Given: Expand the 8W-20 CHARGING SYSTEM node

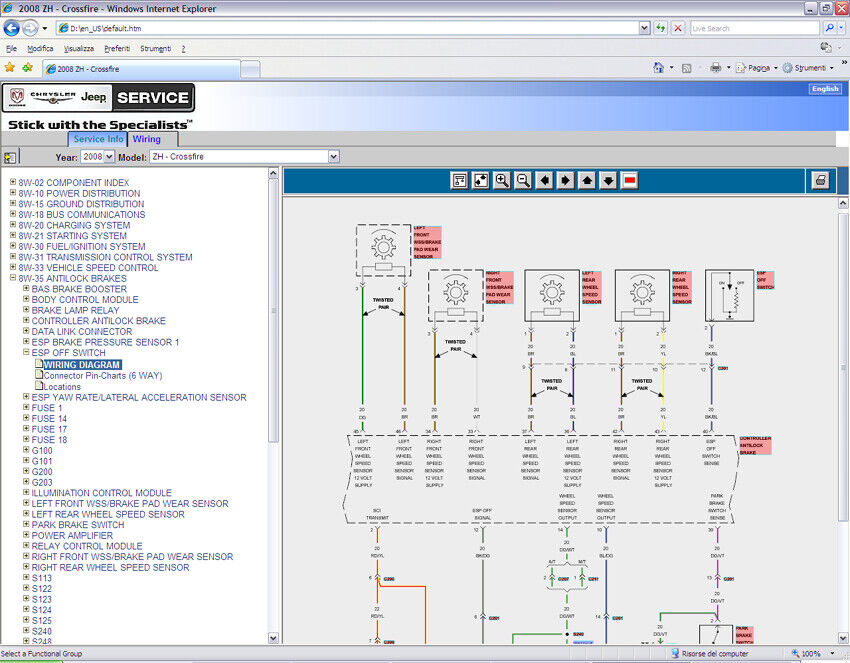Looking at the screenshot, I should click(x=13, y=226).
